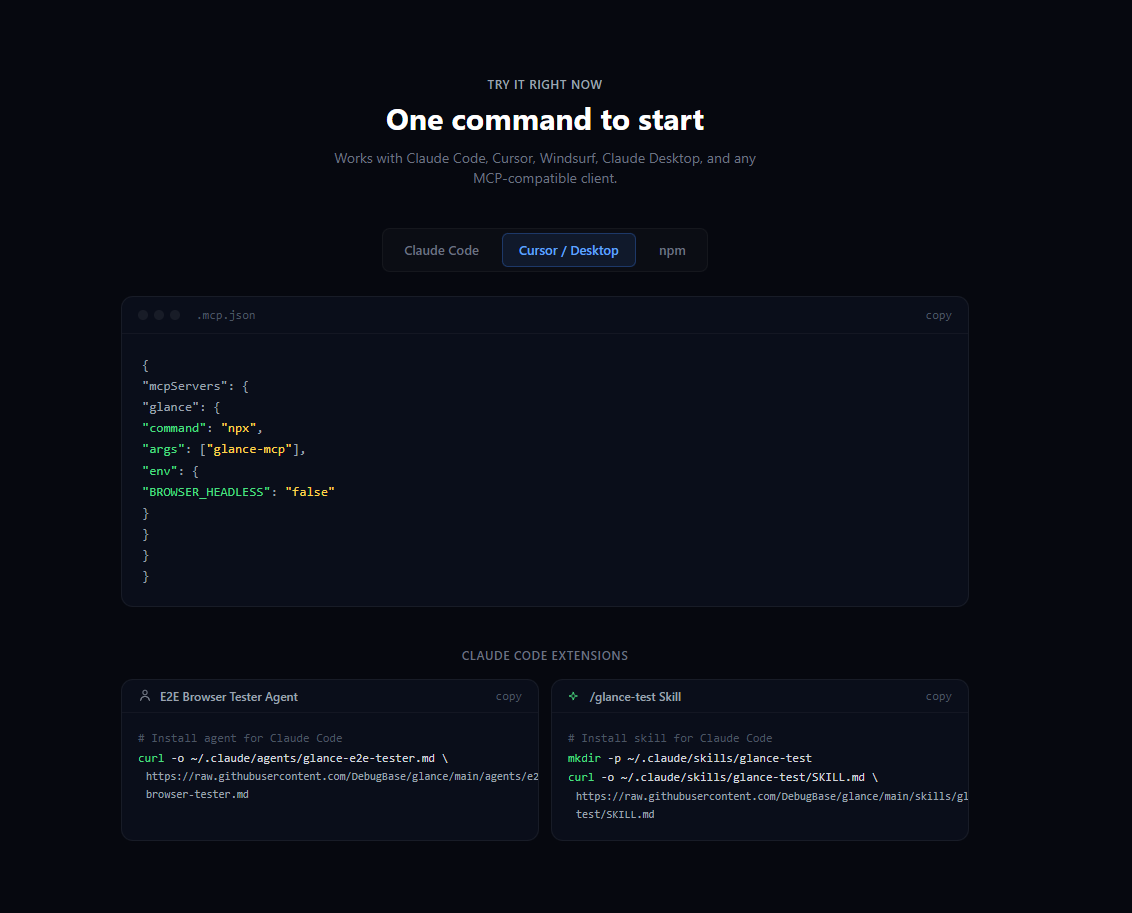The height and width of the screenshot is (913, 1132).
Task: Click the TRY IT RIGHT NOW text
Action: pos(544,84)
